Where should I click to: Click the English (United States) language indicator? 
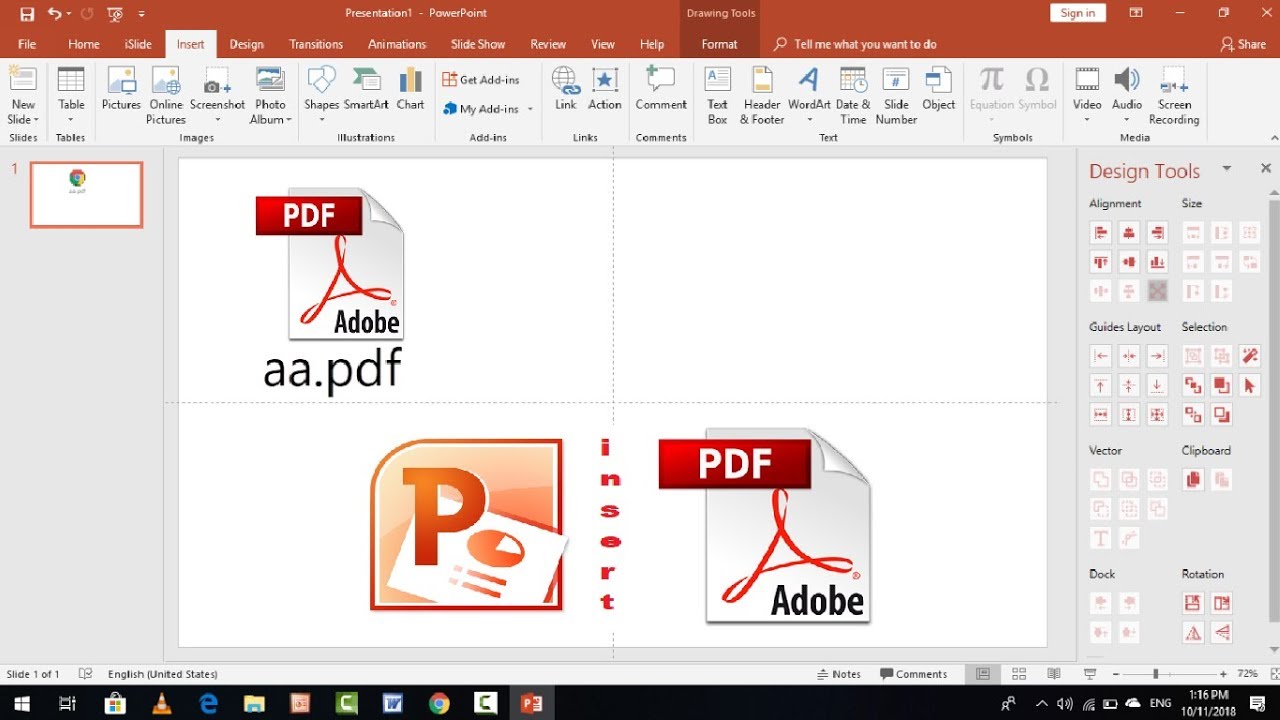[x=162, y=674]
